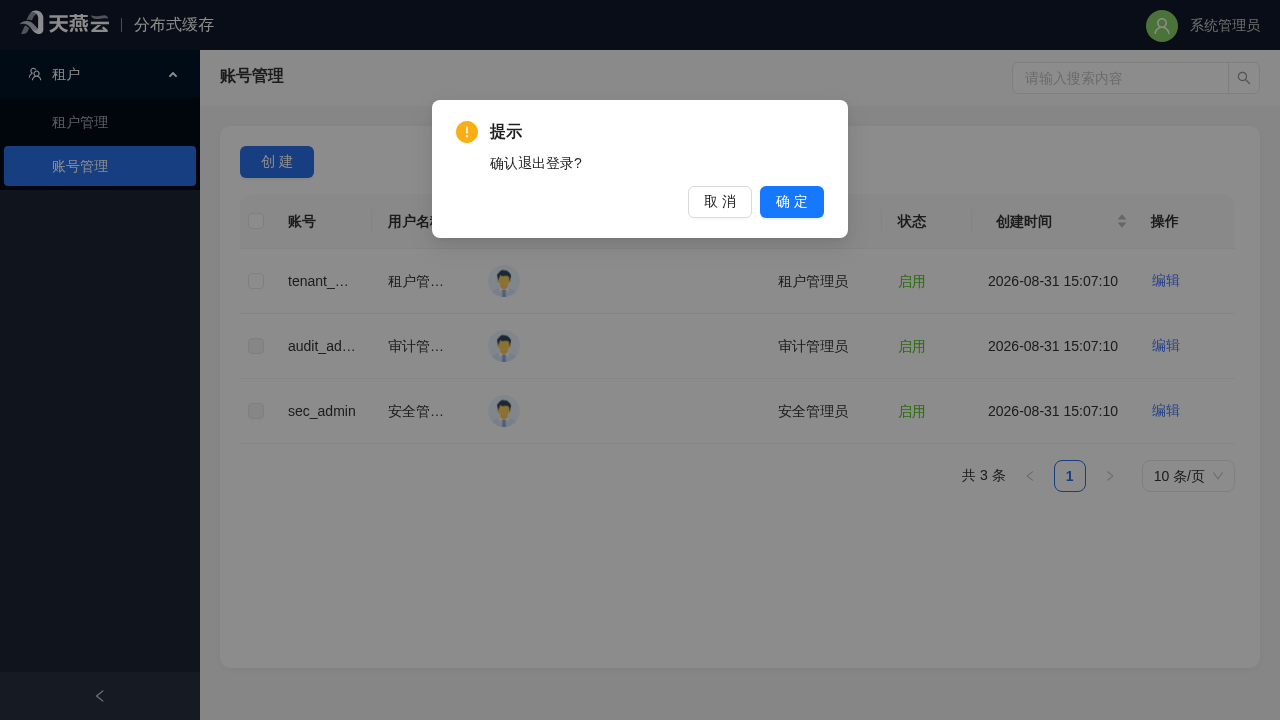Click the search magnifier icon

click(x=1244, y=78)
